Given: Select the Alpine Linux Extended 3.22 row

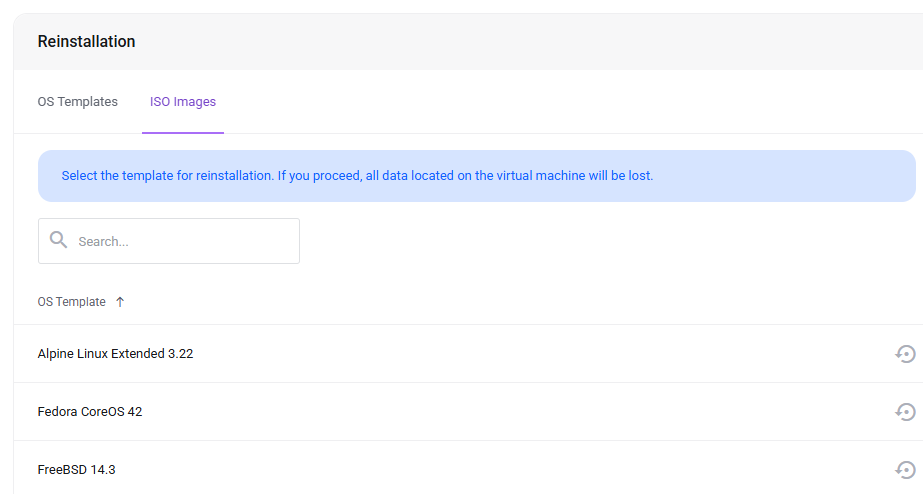Looking at the screenshot, I should [469, 354].
